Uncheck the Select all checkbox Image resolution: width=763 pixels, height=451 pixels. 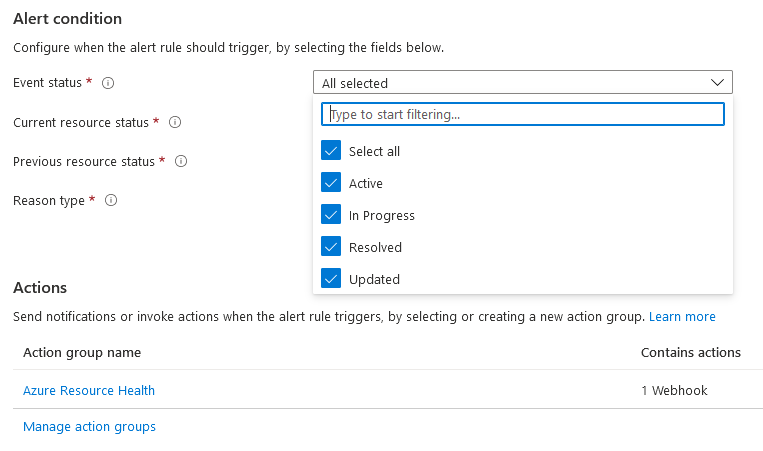tap(331, 150)
